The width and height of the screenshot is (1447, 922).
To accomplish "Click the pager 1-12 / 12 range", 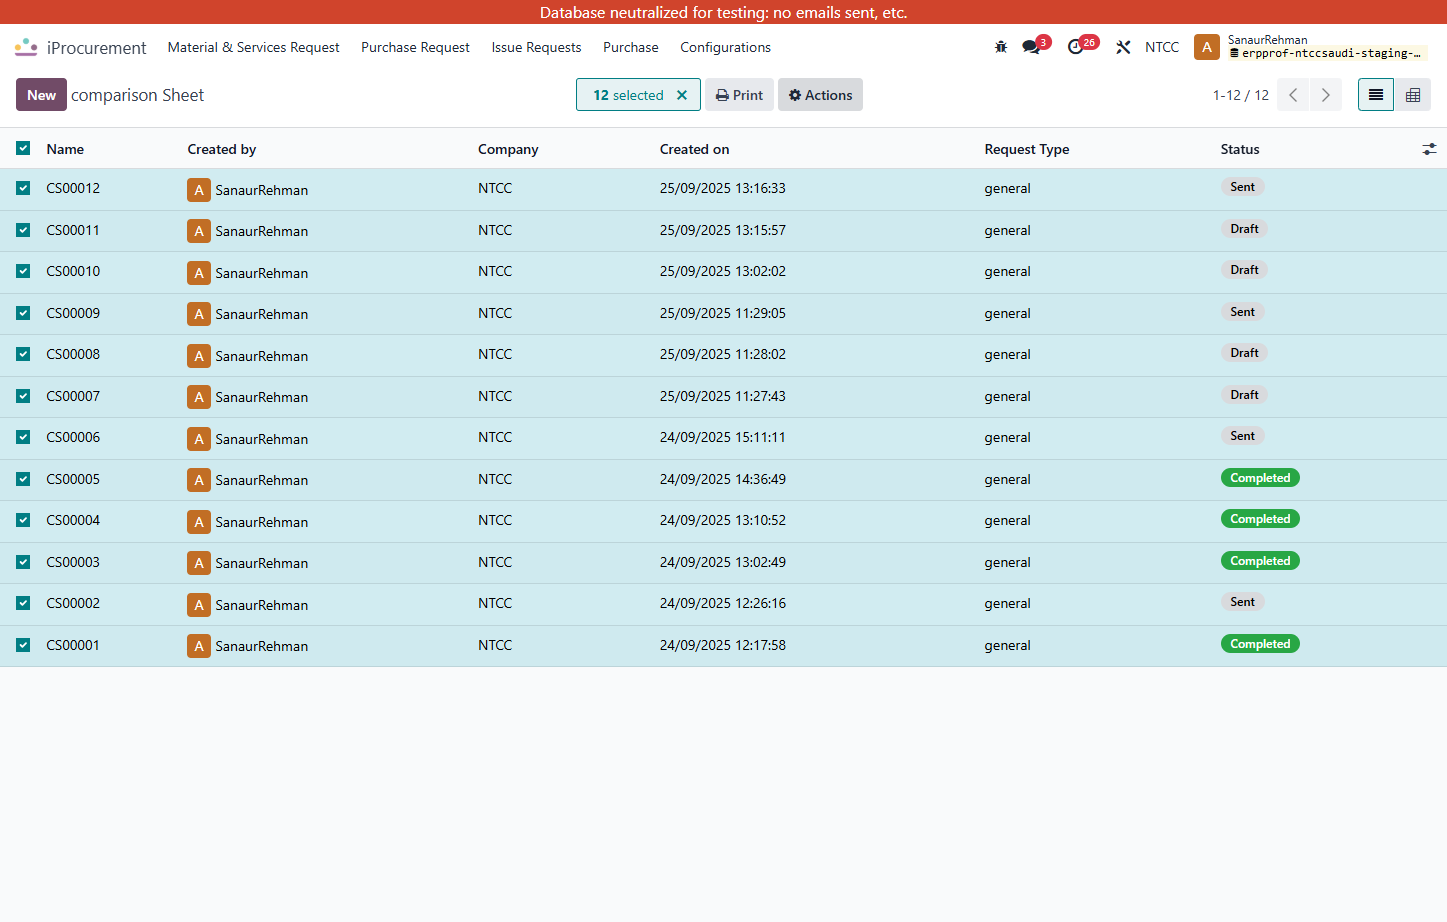I will pyautogui.click(x=1240, y=95).
